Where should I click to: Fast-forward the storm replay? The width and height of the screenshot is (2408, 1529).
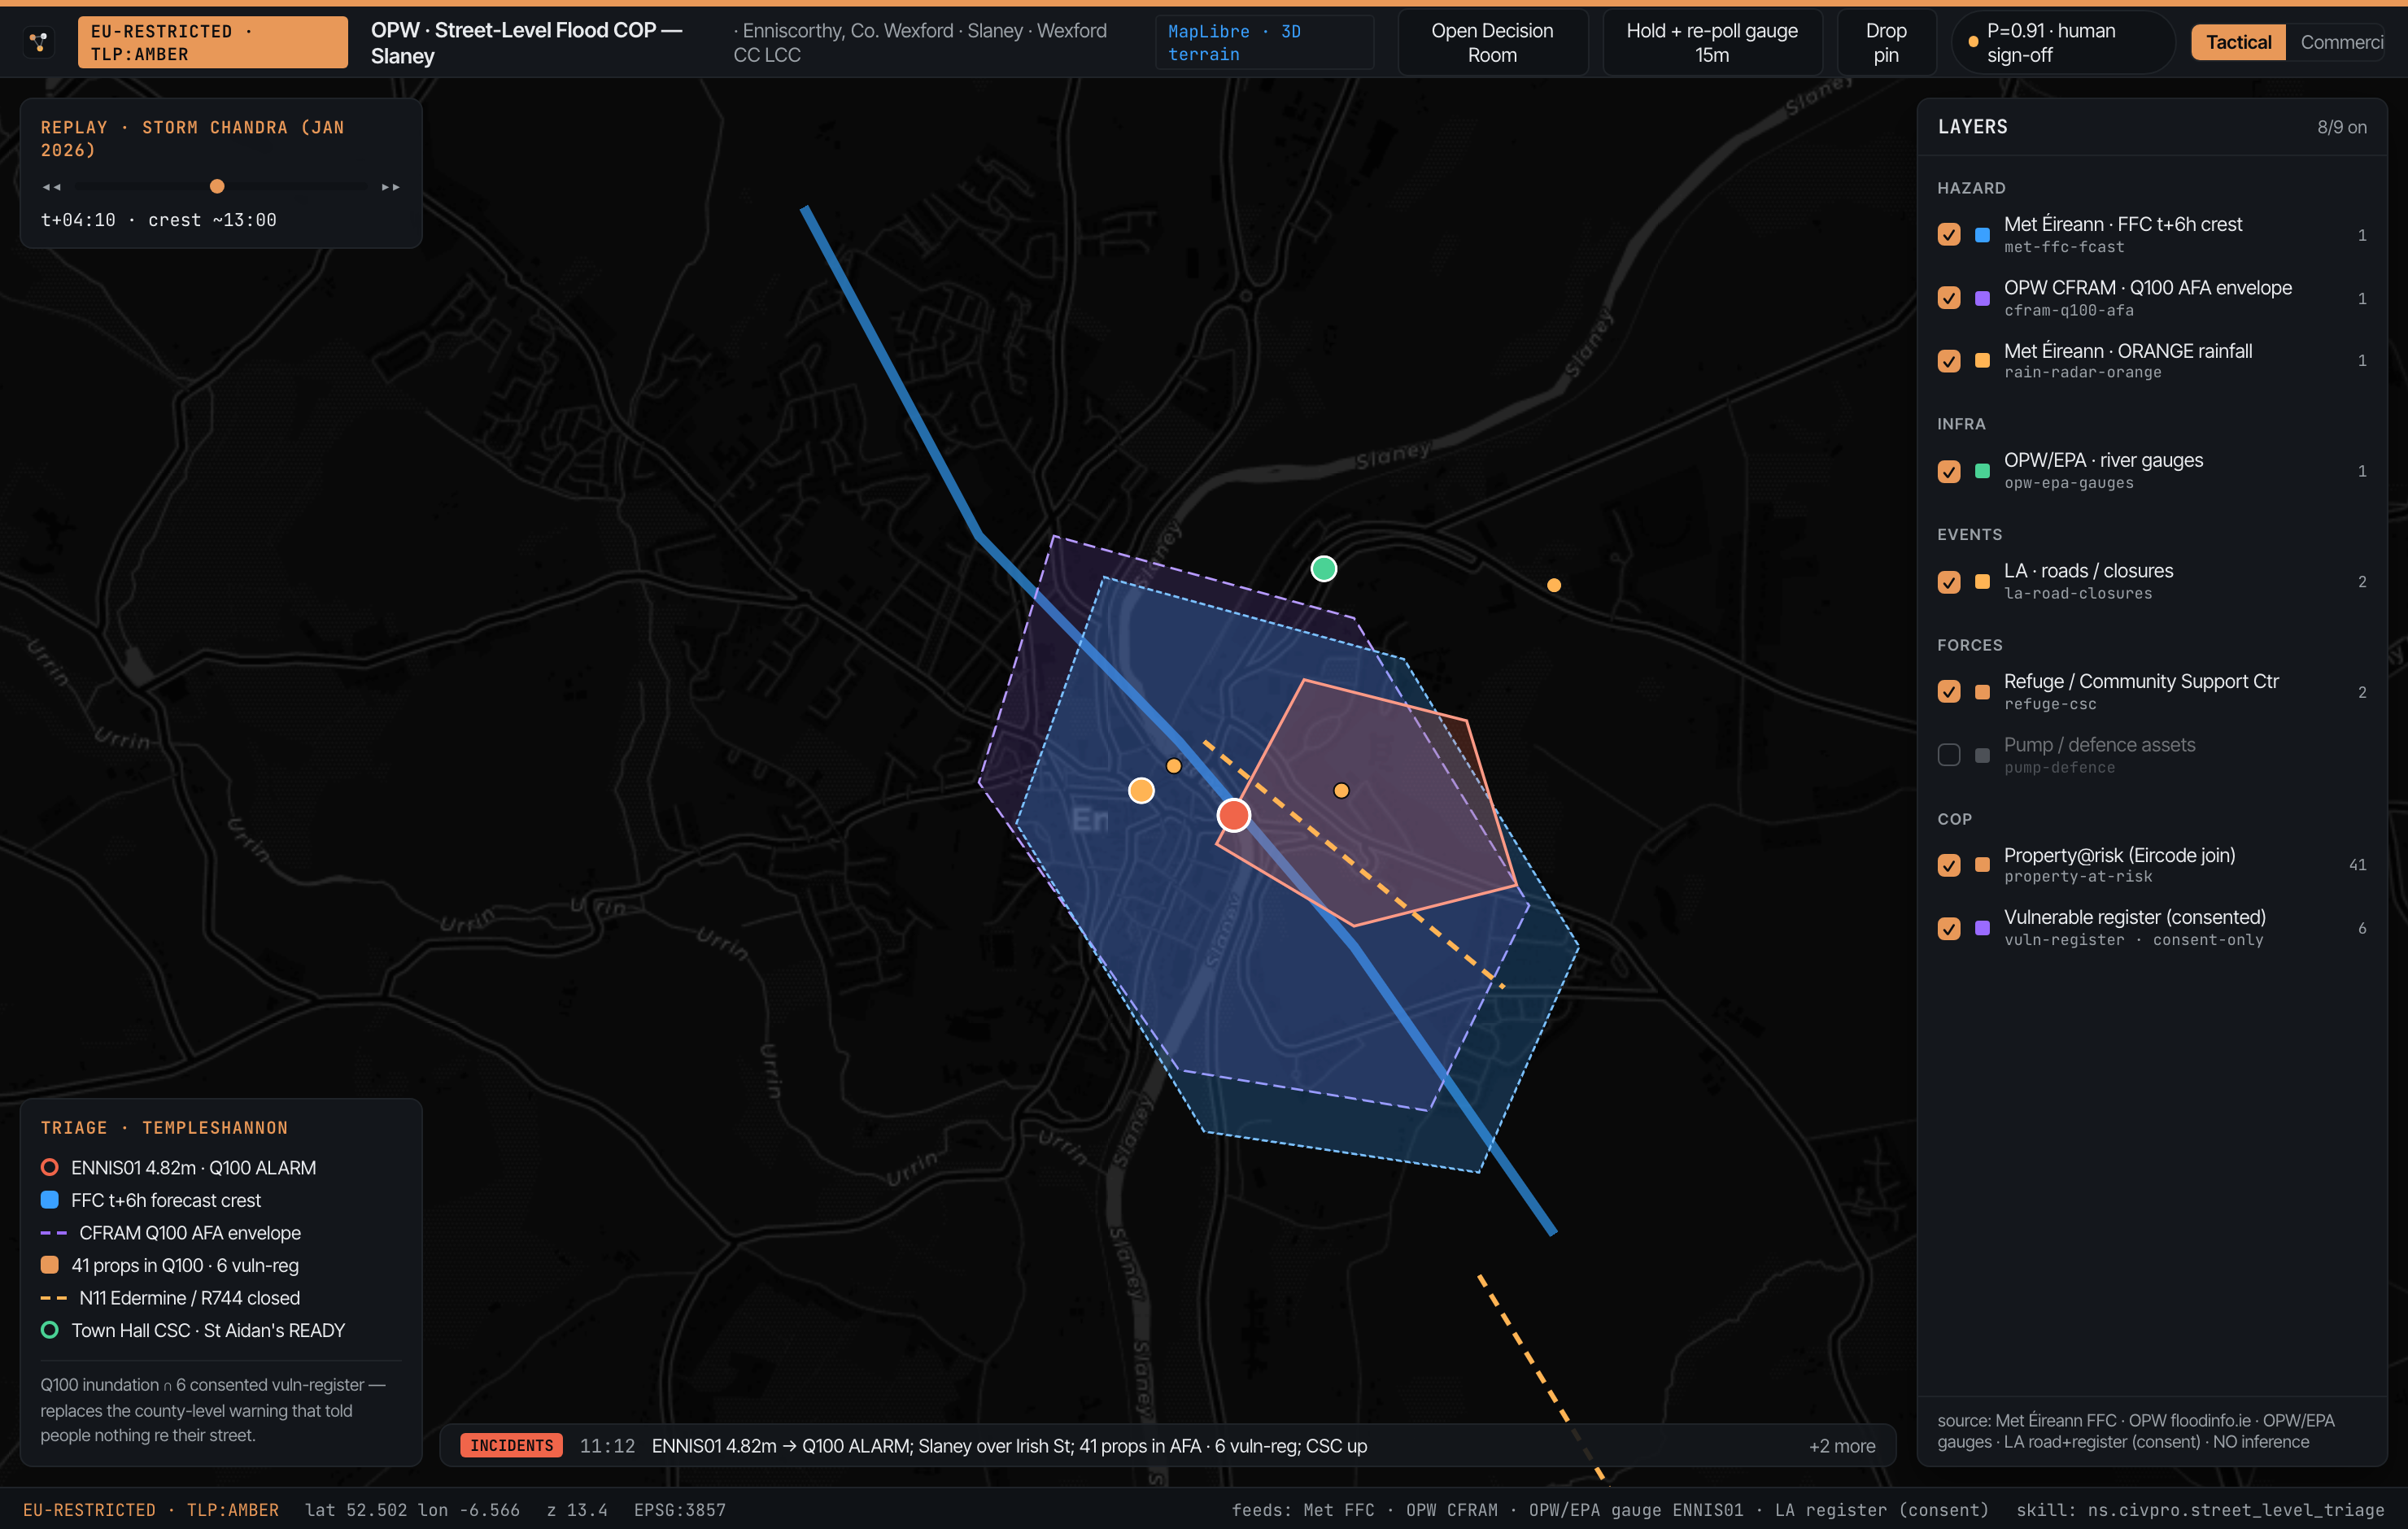click(x=391, y=187)
